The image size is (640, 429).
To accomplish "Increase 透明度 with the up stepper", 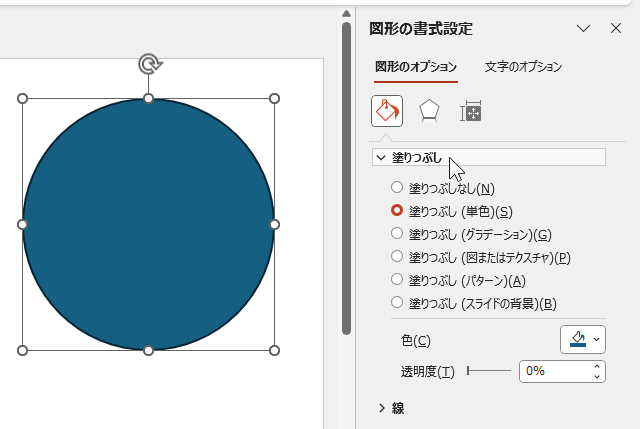I will 597,366.
